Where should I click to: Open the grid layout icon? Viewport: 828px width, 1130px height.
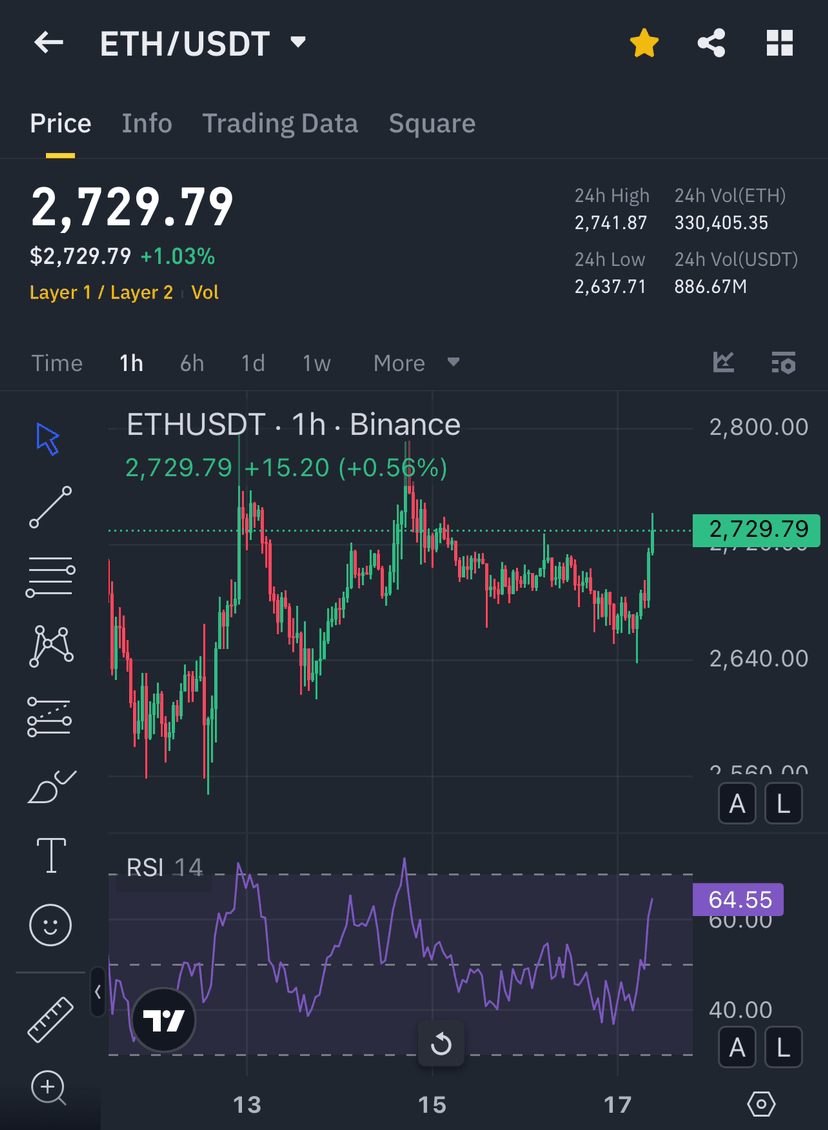(779, 43)
